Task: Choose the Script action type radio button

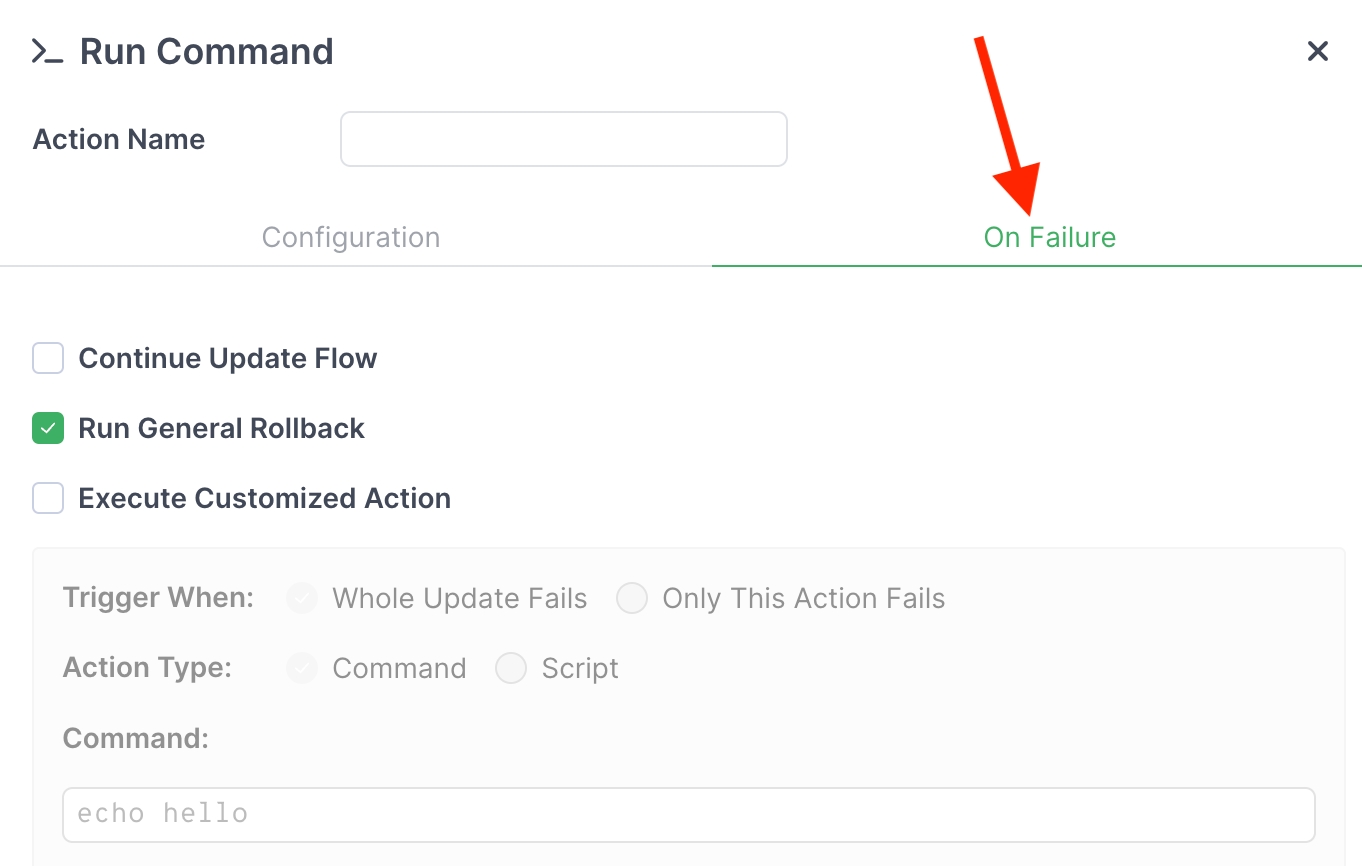Action: coord(511,668)
